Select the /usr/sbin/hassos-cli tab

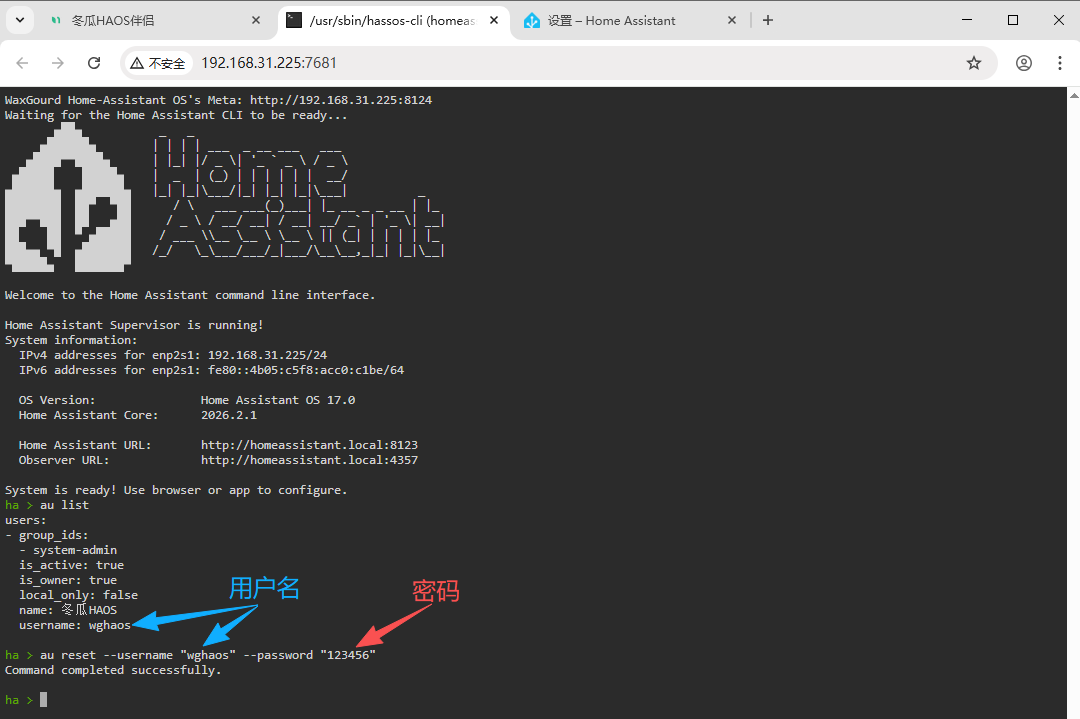(x=393, y=21)
